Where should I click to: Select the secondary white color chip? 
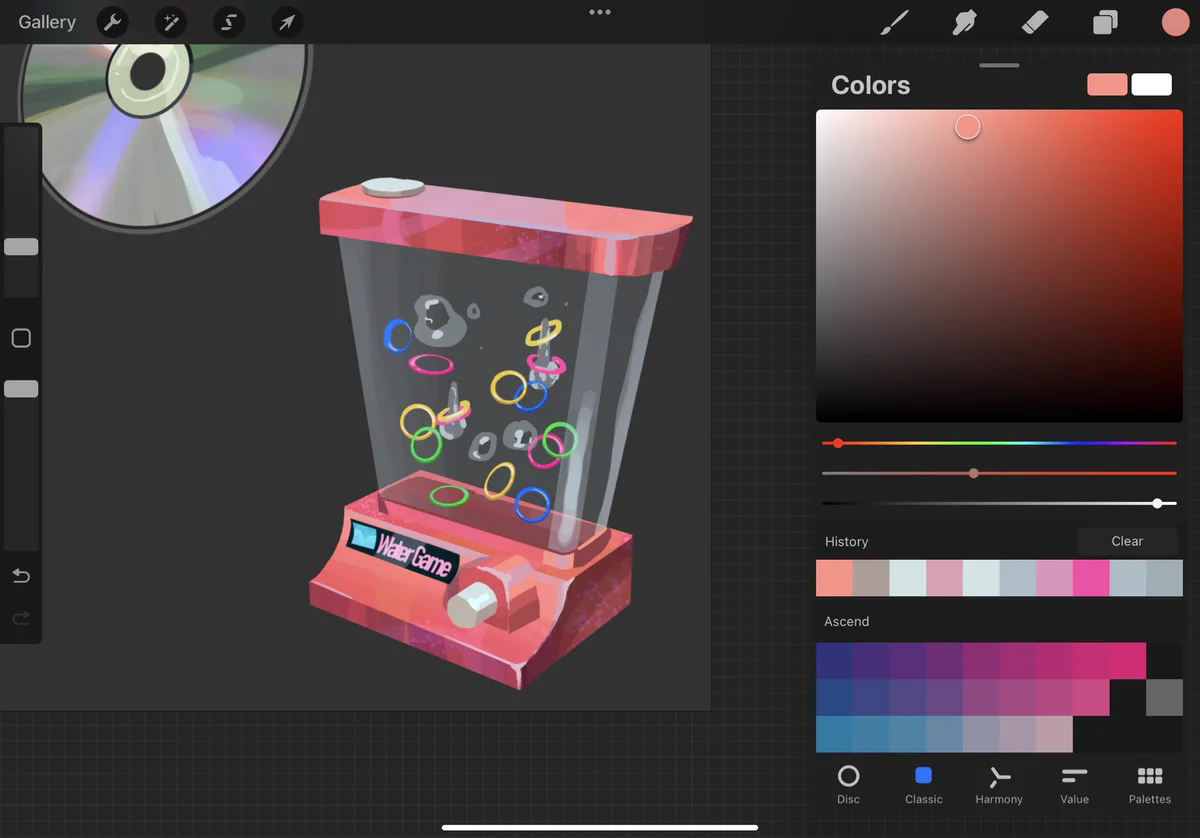1152,85
